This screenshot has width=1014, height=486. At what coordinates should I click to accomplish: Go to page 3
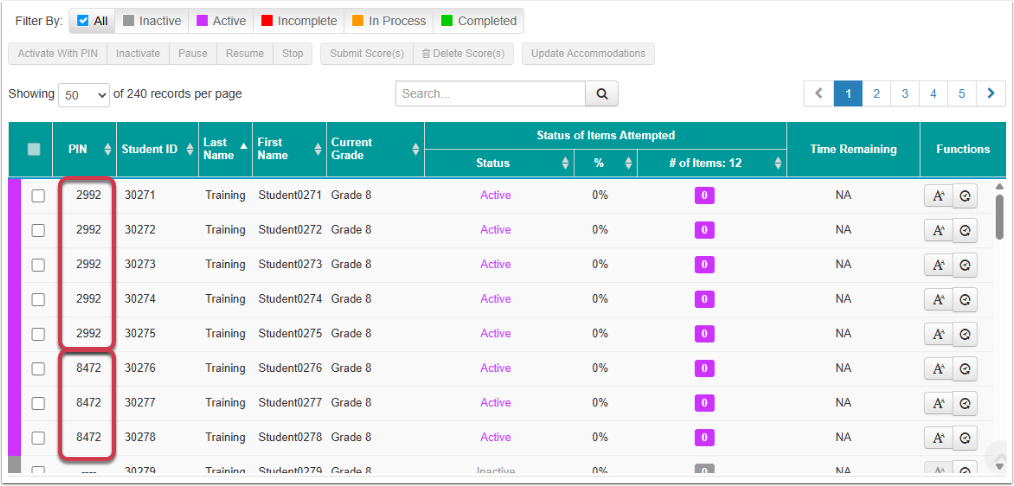pyautogui.click(x=905, y=94)
